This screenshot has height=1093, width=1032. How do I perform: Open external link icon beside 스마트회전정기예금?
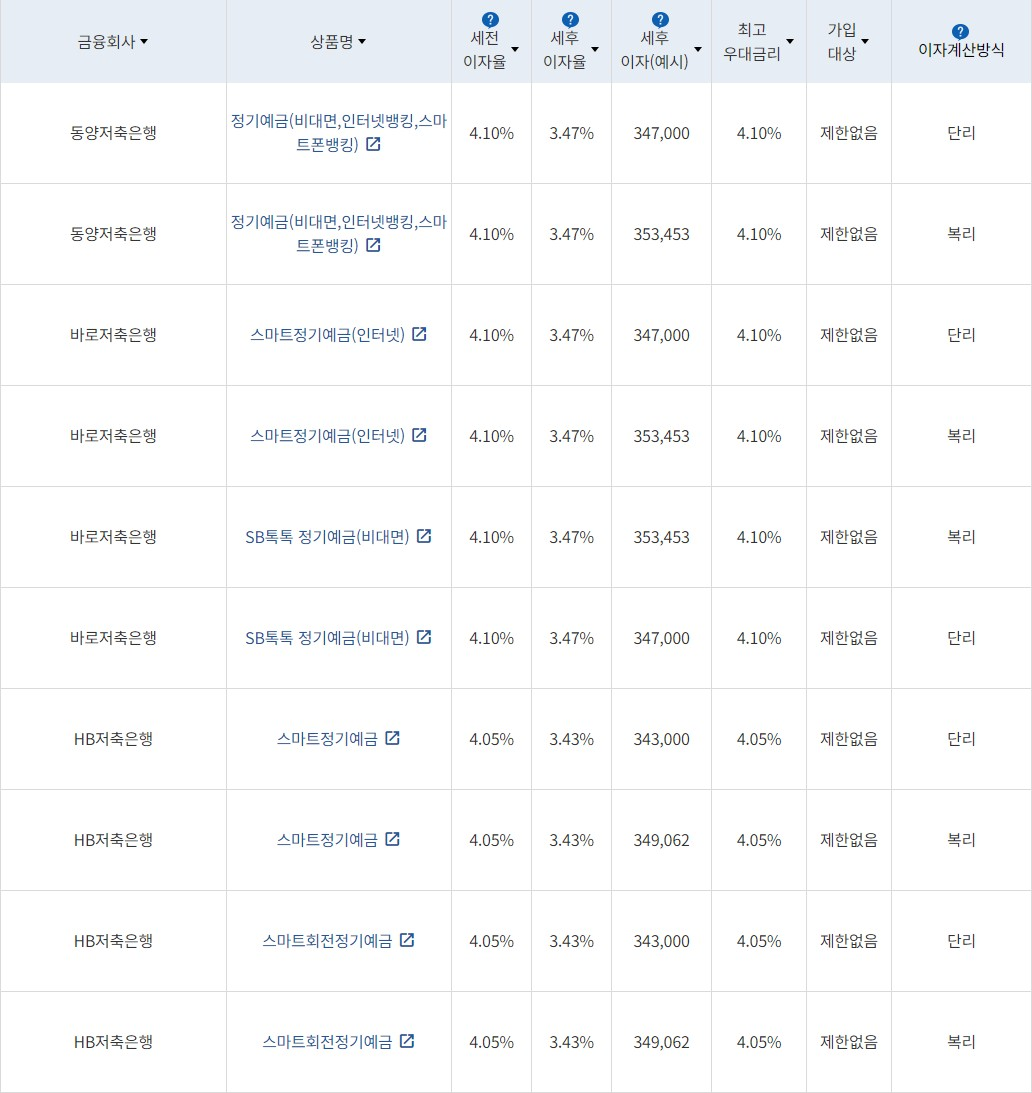[x=406, y=941]
